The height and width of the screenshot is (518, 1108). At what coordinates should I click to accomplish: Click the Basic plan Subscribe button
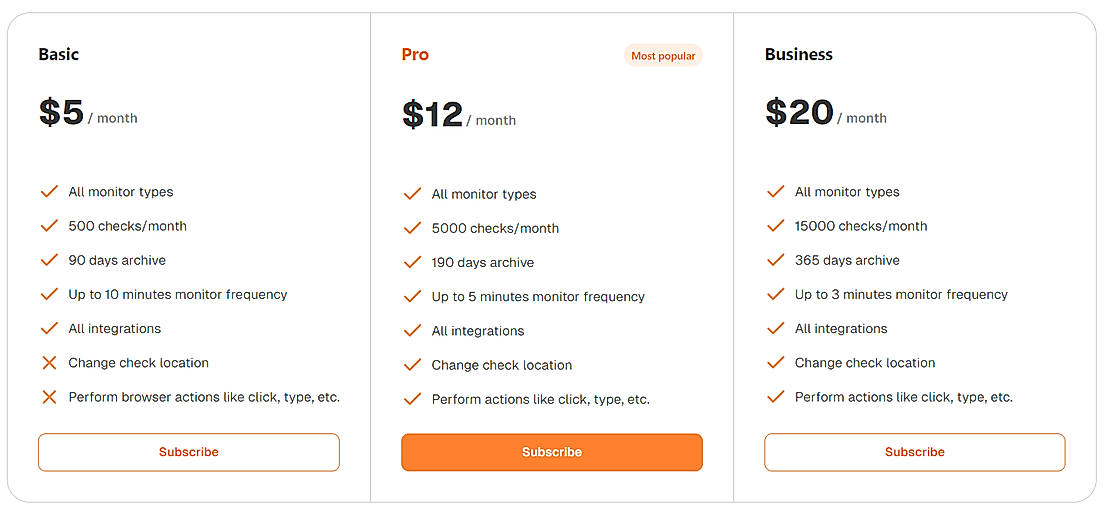(x=189, y=452)
